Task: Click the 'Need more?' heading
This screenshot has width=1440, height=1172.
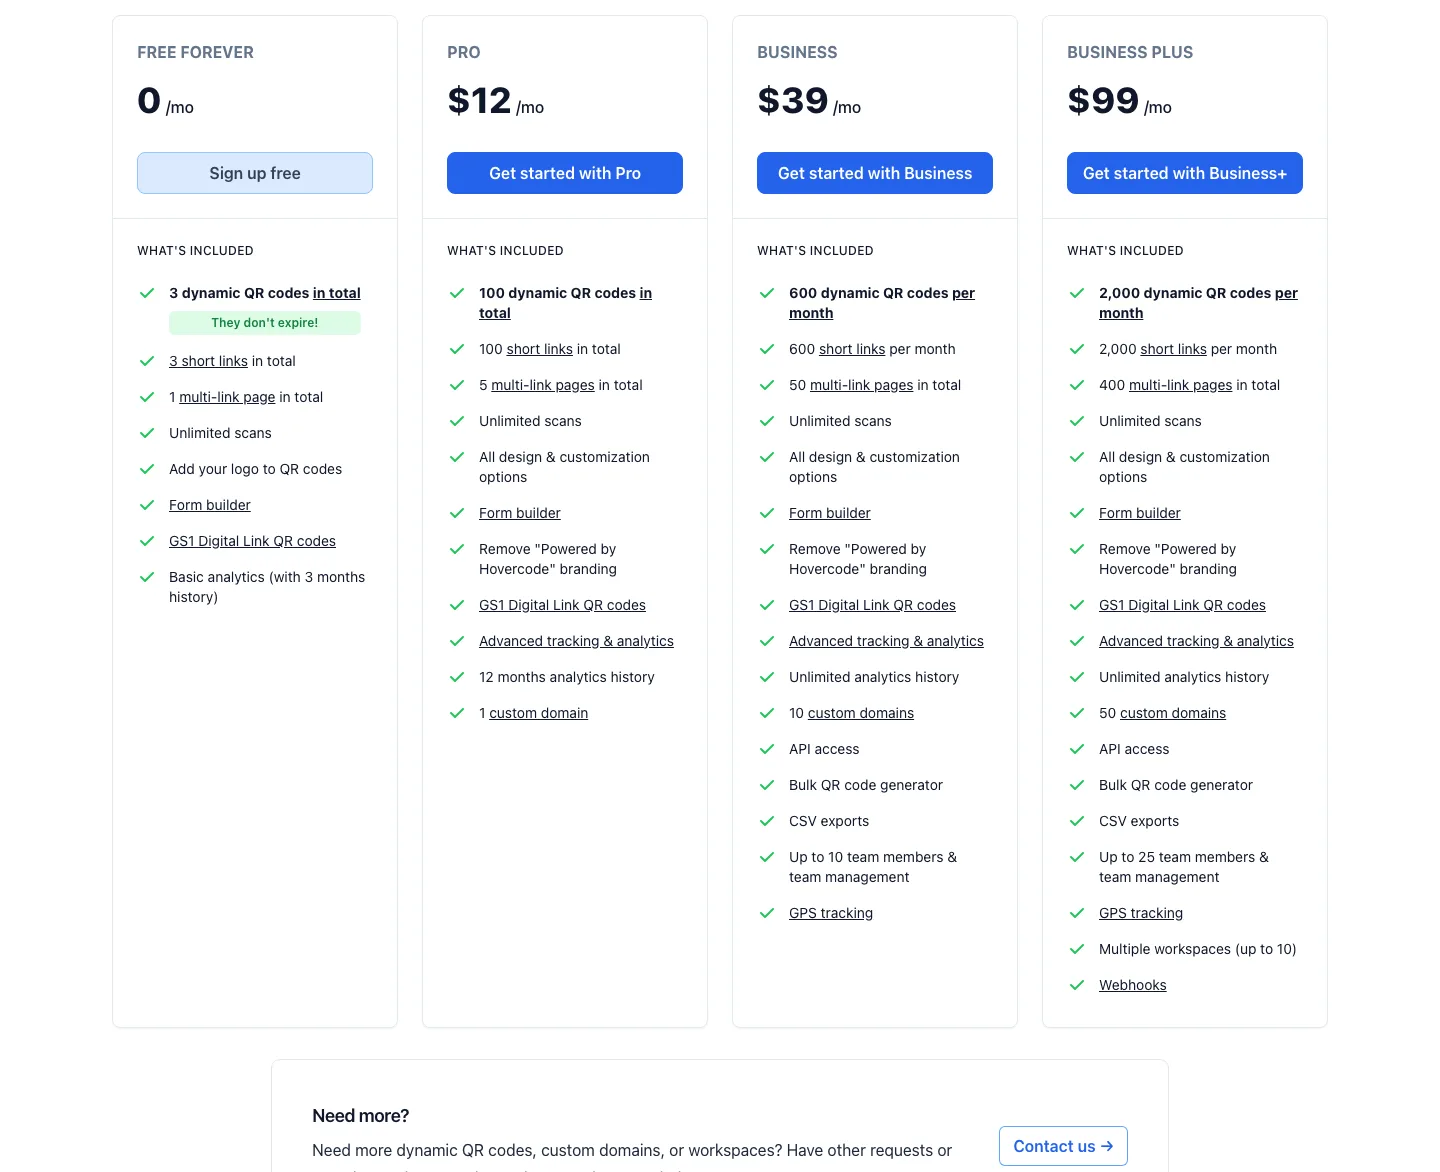Action: [360, 1116]
